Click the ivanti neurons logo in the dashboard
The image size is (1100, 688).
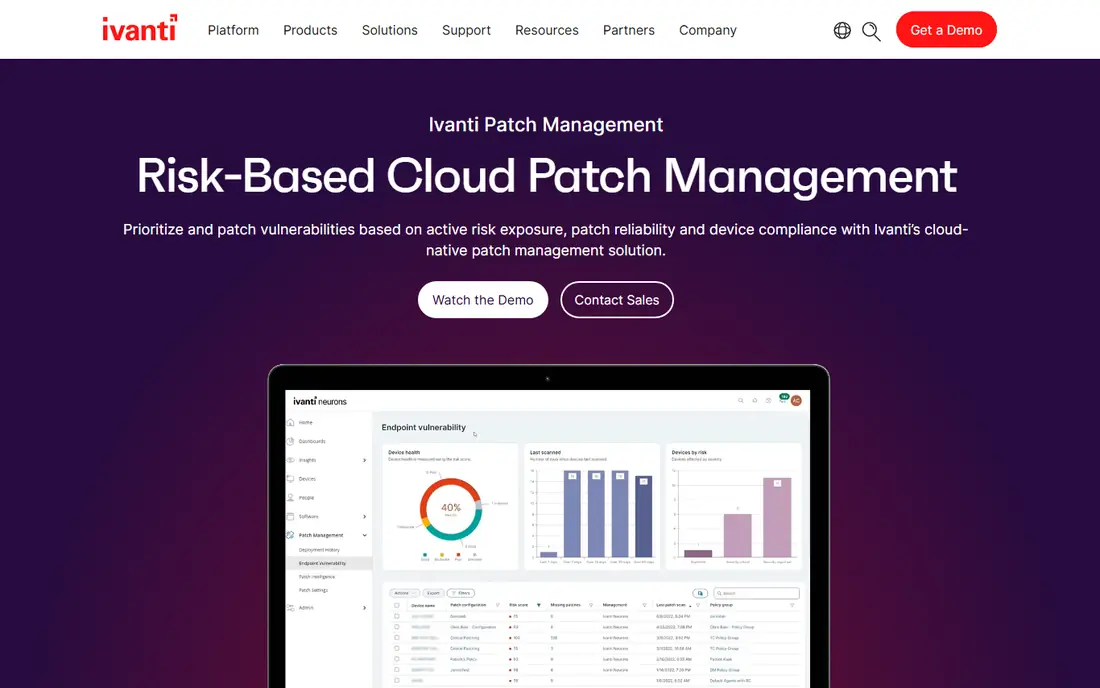click(320, 401)
